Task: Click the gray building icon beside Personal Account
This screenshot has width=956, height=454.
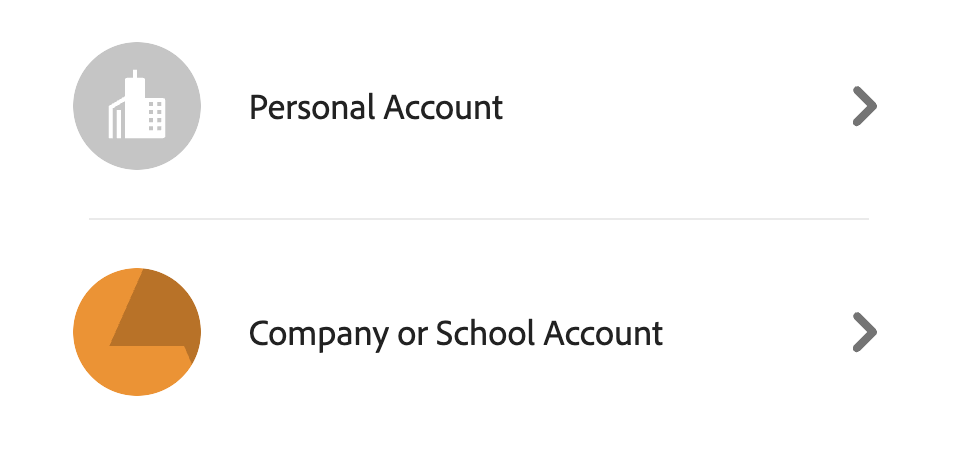Action: (137, 106)
